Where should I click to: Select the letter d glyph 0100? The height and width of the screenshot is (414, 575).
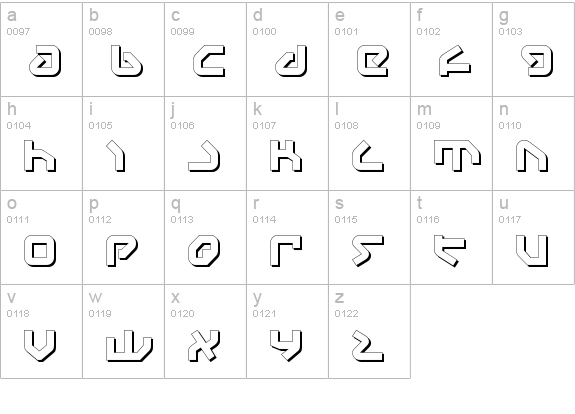pos(288,50)
